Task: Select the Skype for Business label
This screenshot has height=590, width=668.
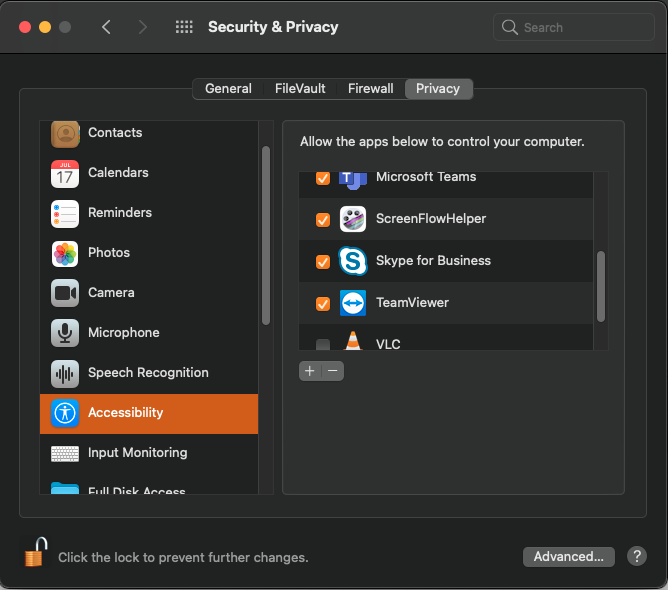Action: click(x=433, y=261)
